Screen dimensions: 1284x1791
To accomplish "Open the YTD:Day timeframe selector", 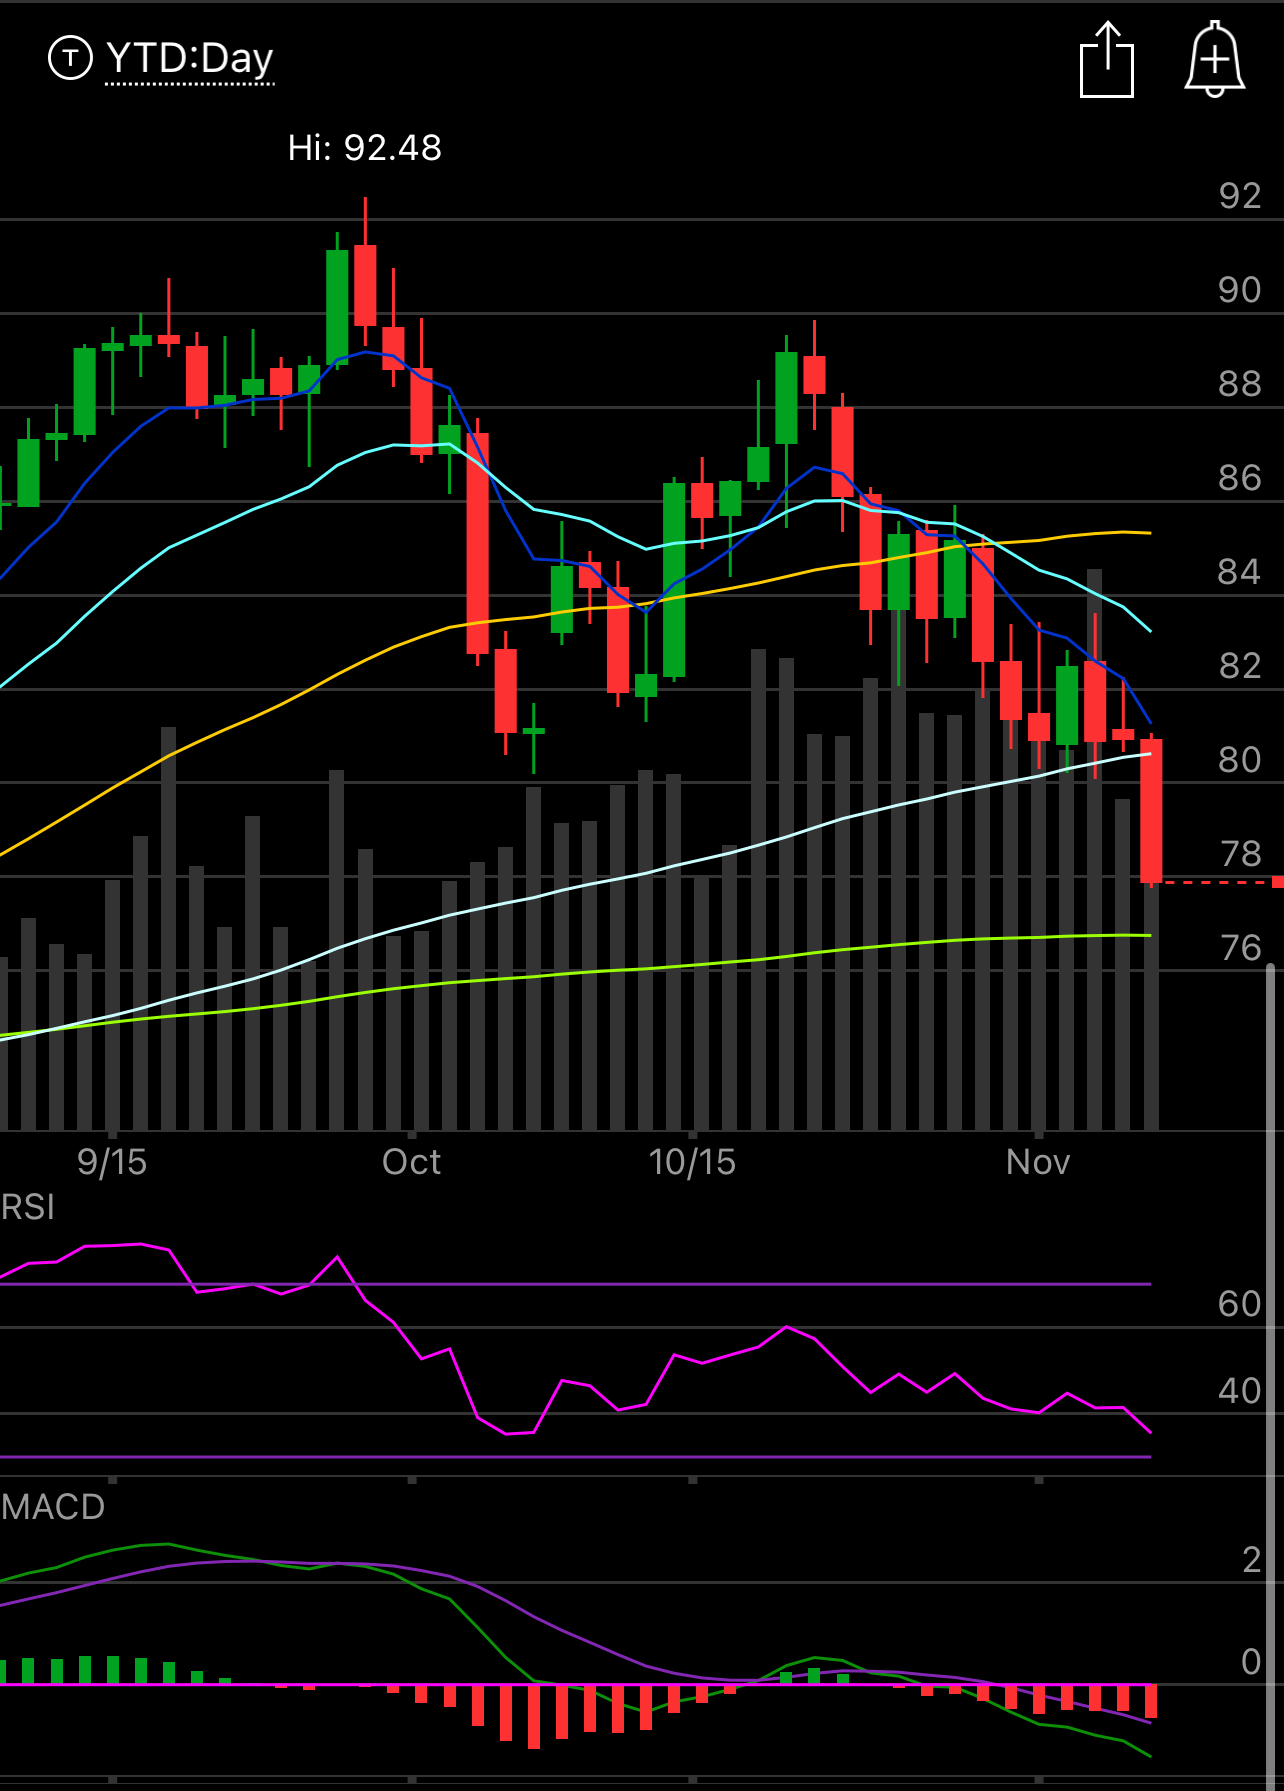I will tap(190, 59).
